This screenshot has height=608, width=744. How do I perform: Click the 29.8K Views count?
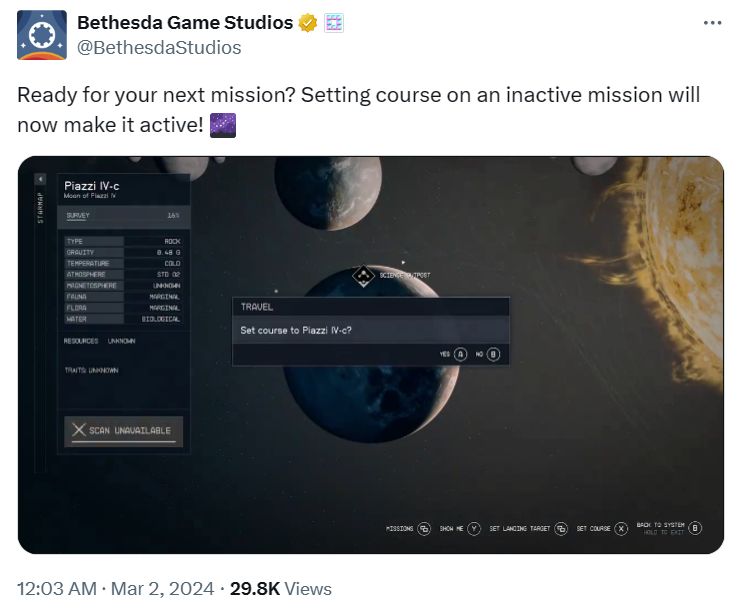(281, 589)
